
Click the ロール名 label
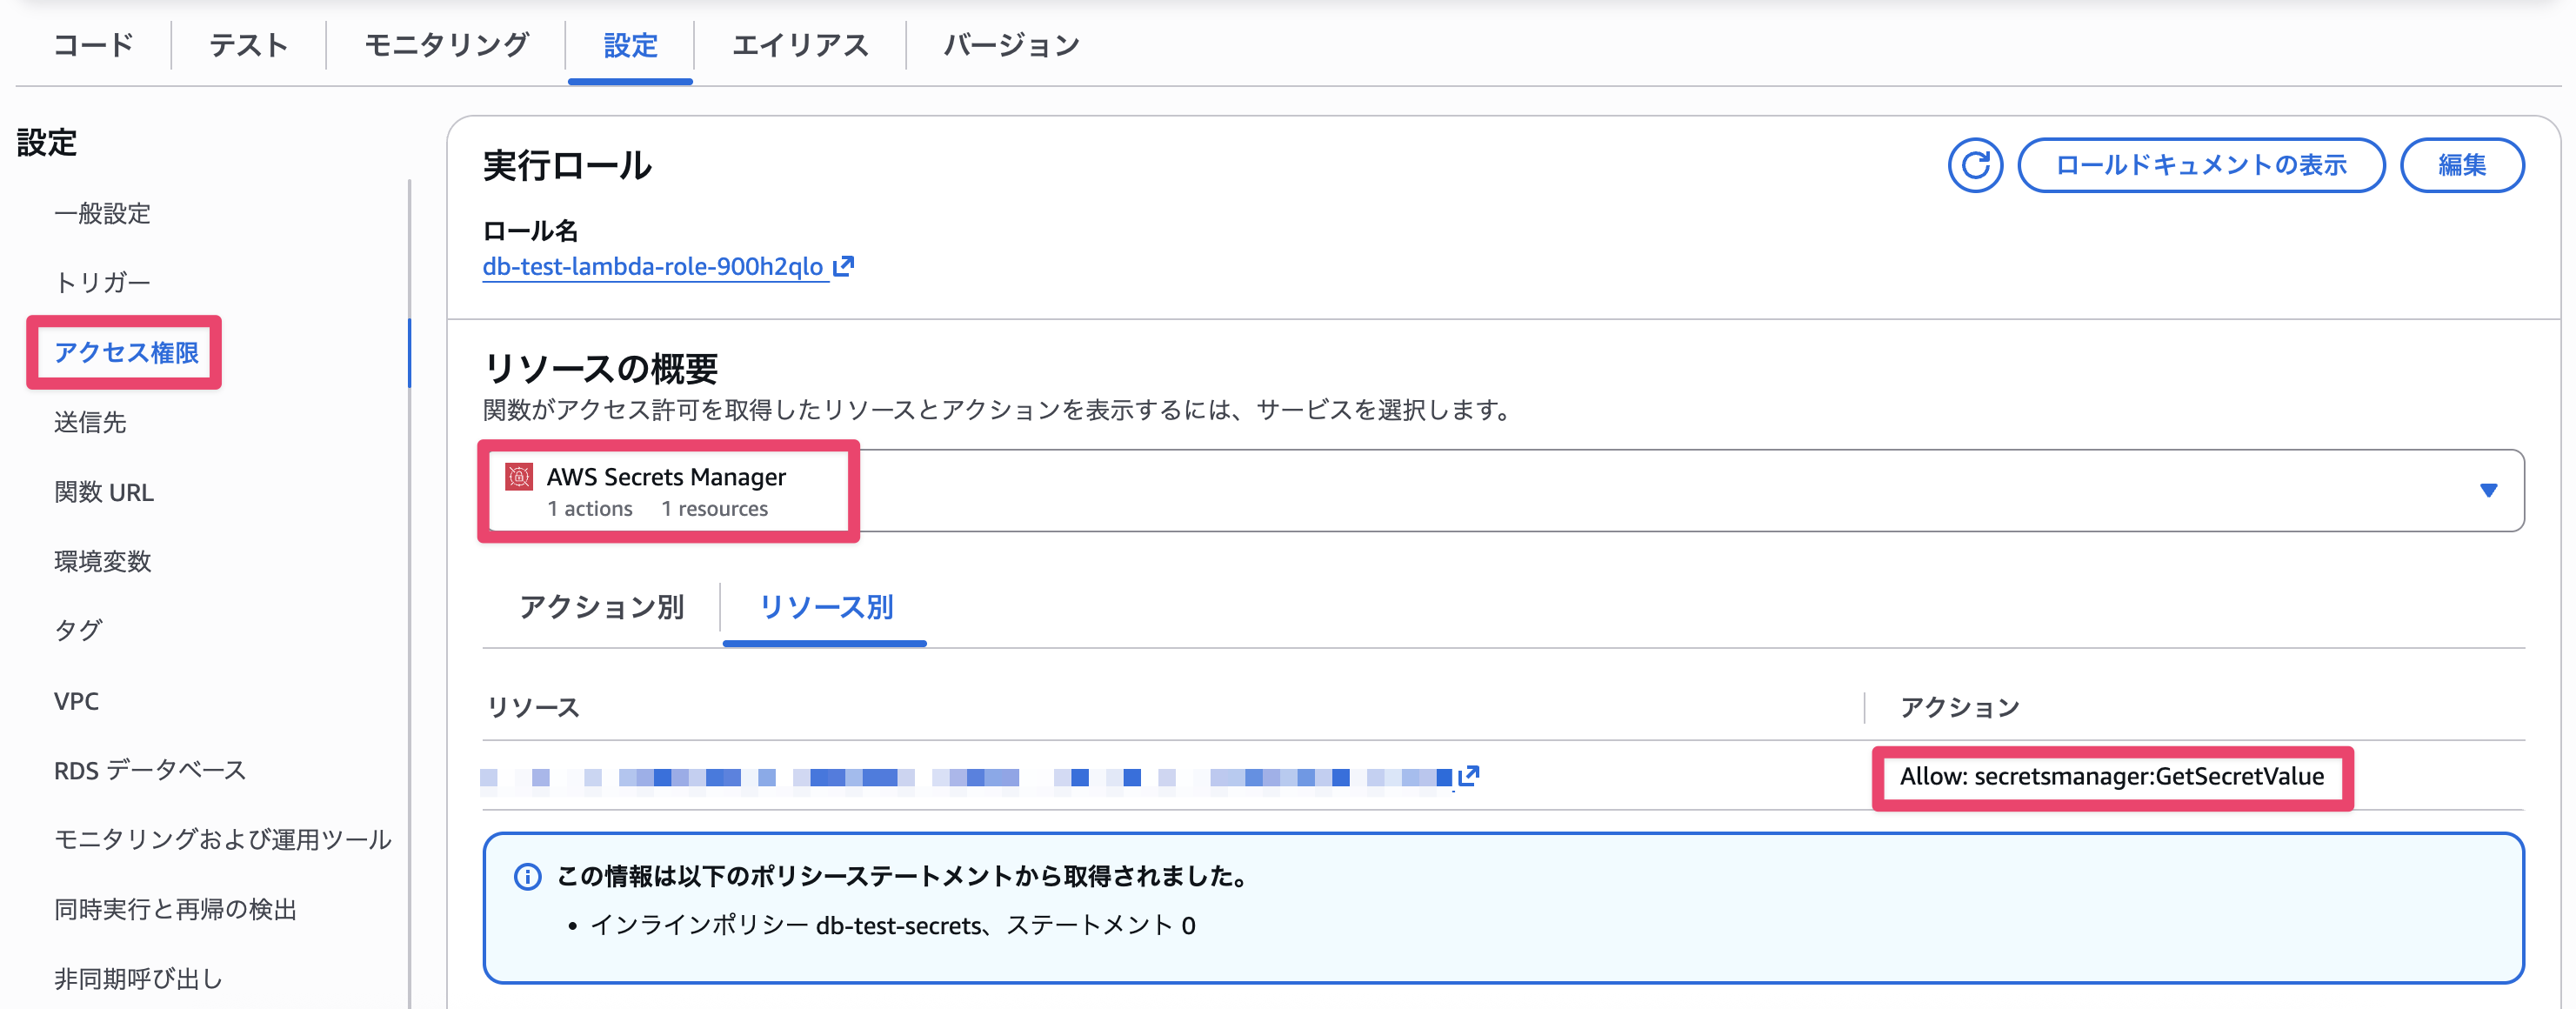pyautogui.click(x=530, y=231)
